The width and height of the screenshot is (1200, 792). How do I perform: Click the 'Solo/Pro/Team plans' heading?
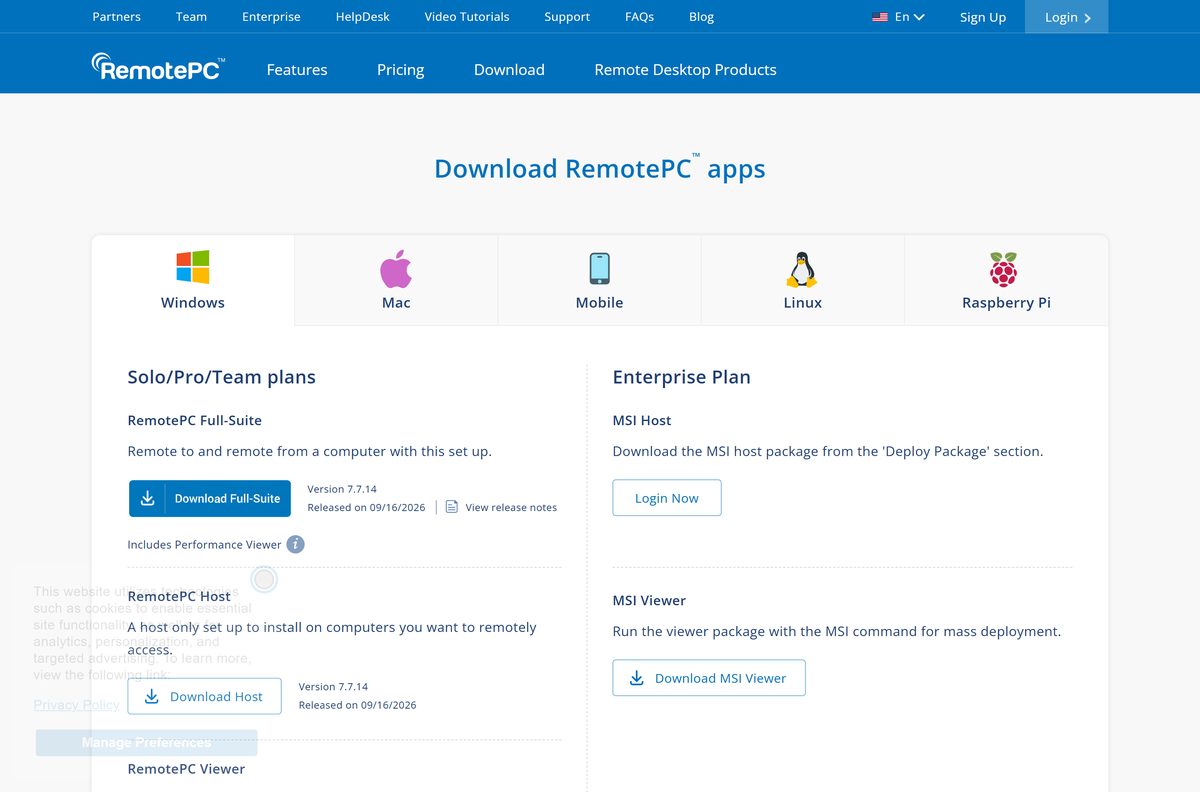pyautogui.click(x=221, y=377)
